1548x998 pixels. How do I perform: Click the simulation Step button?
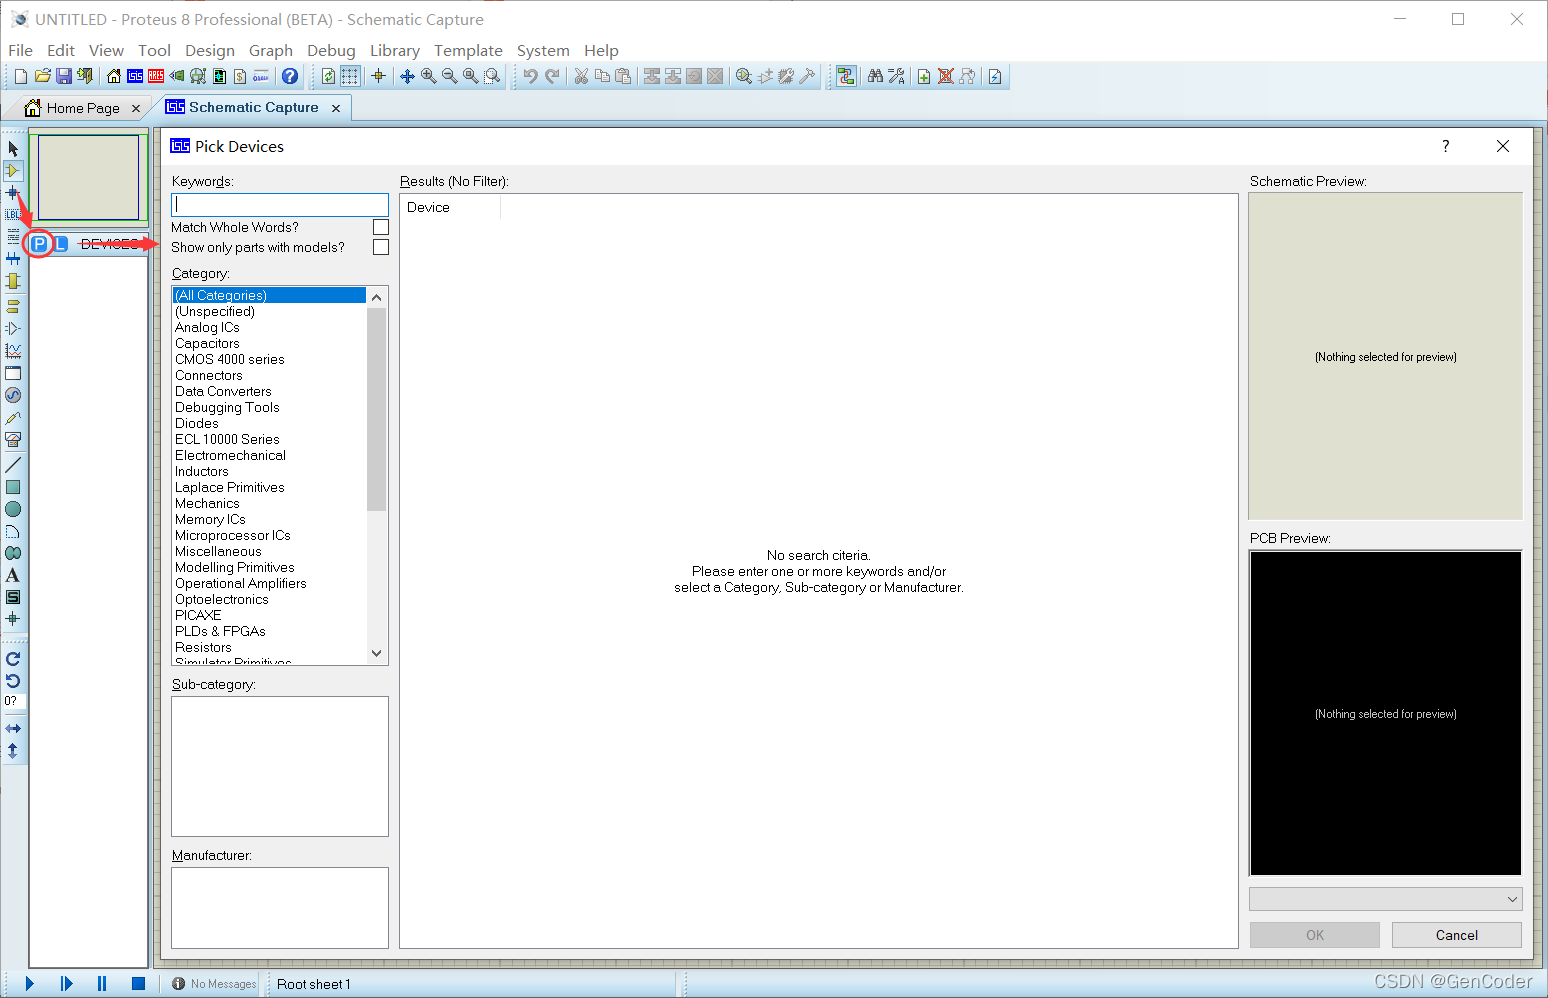tap(66, 984)
